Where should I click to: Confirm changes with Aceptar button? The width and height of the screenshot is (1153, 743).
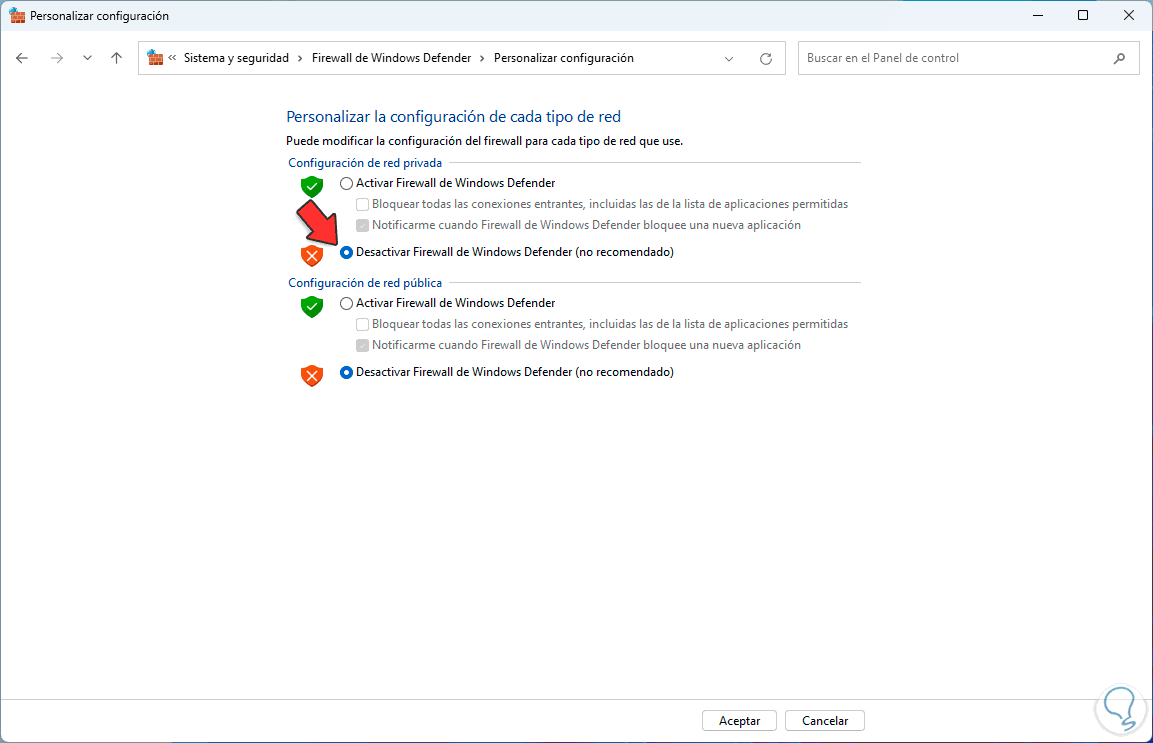(739, 721)
